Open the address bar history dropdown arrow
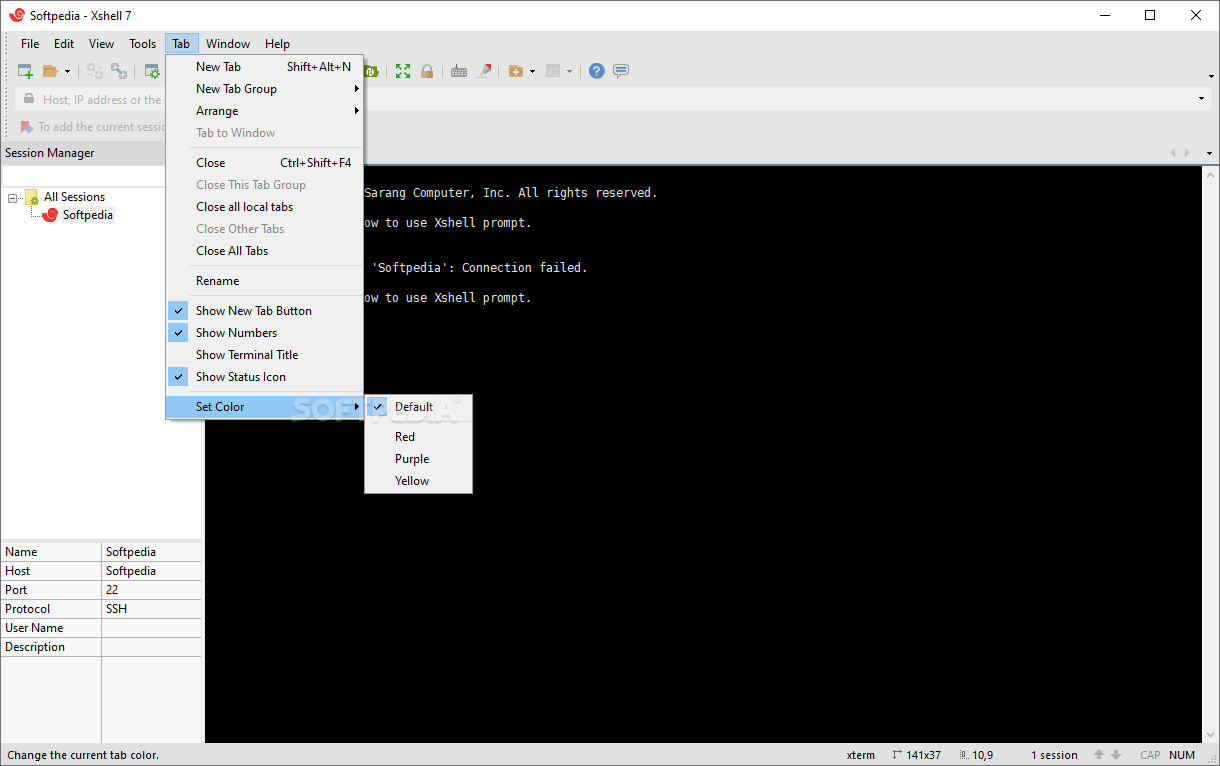 (1201, 100)
